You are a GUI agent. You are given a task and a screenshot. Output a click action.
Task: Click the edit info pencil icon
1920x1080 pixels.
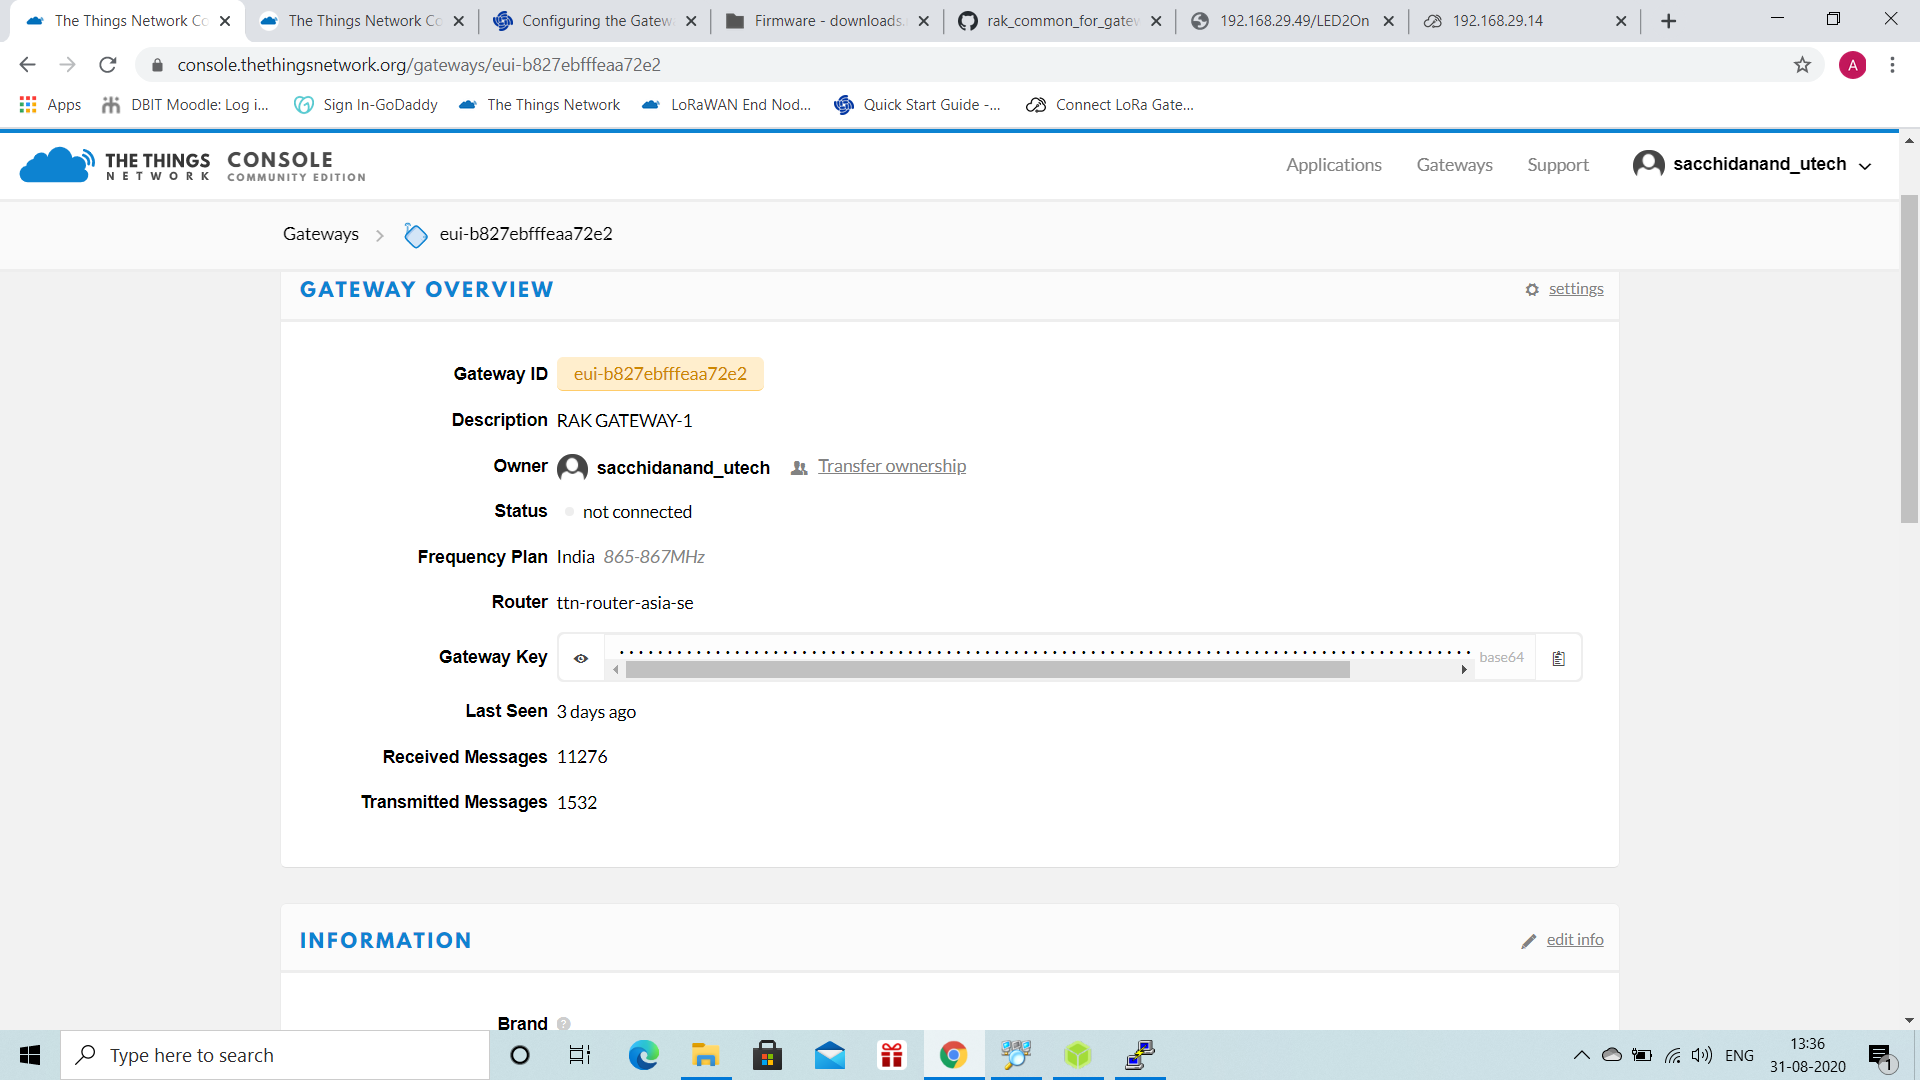pyautogui.click(x=1529, y=941)
